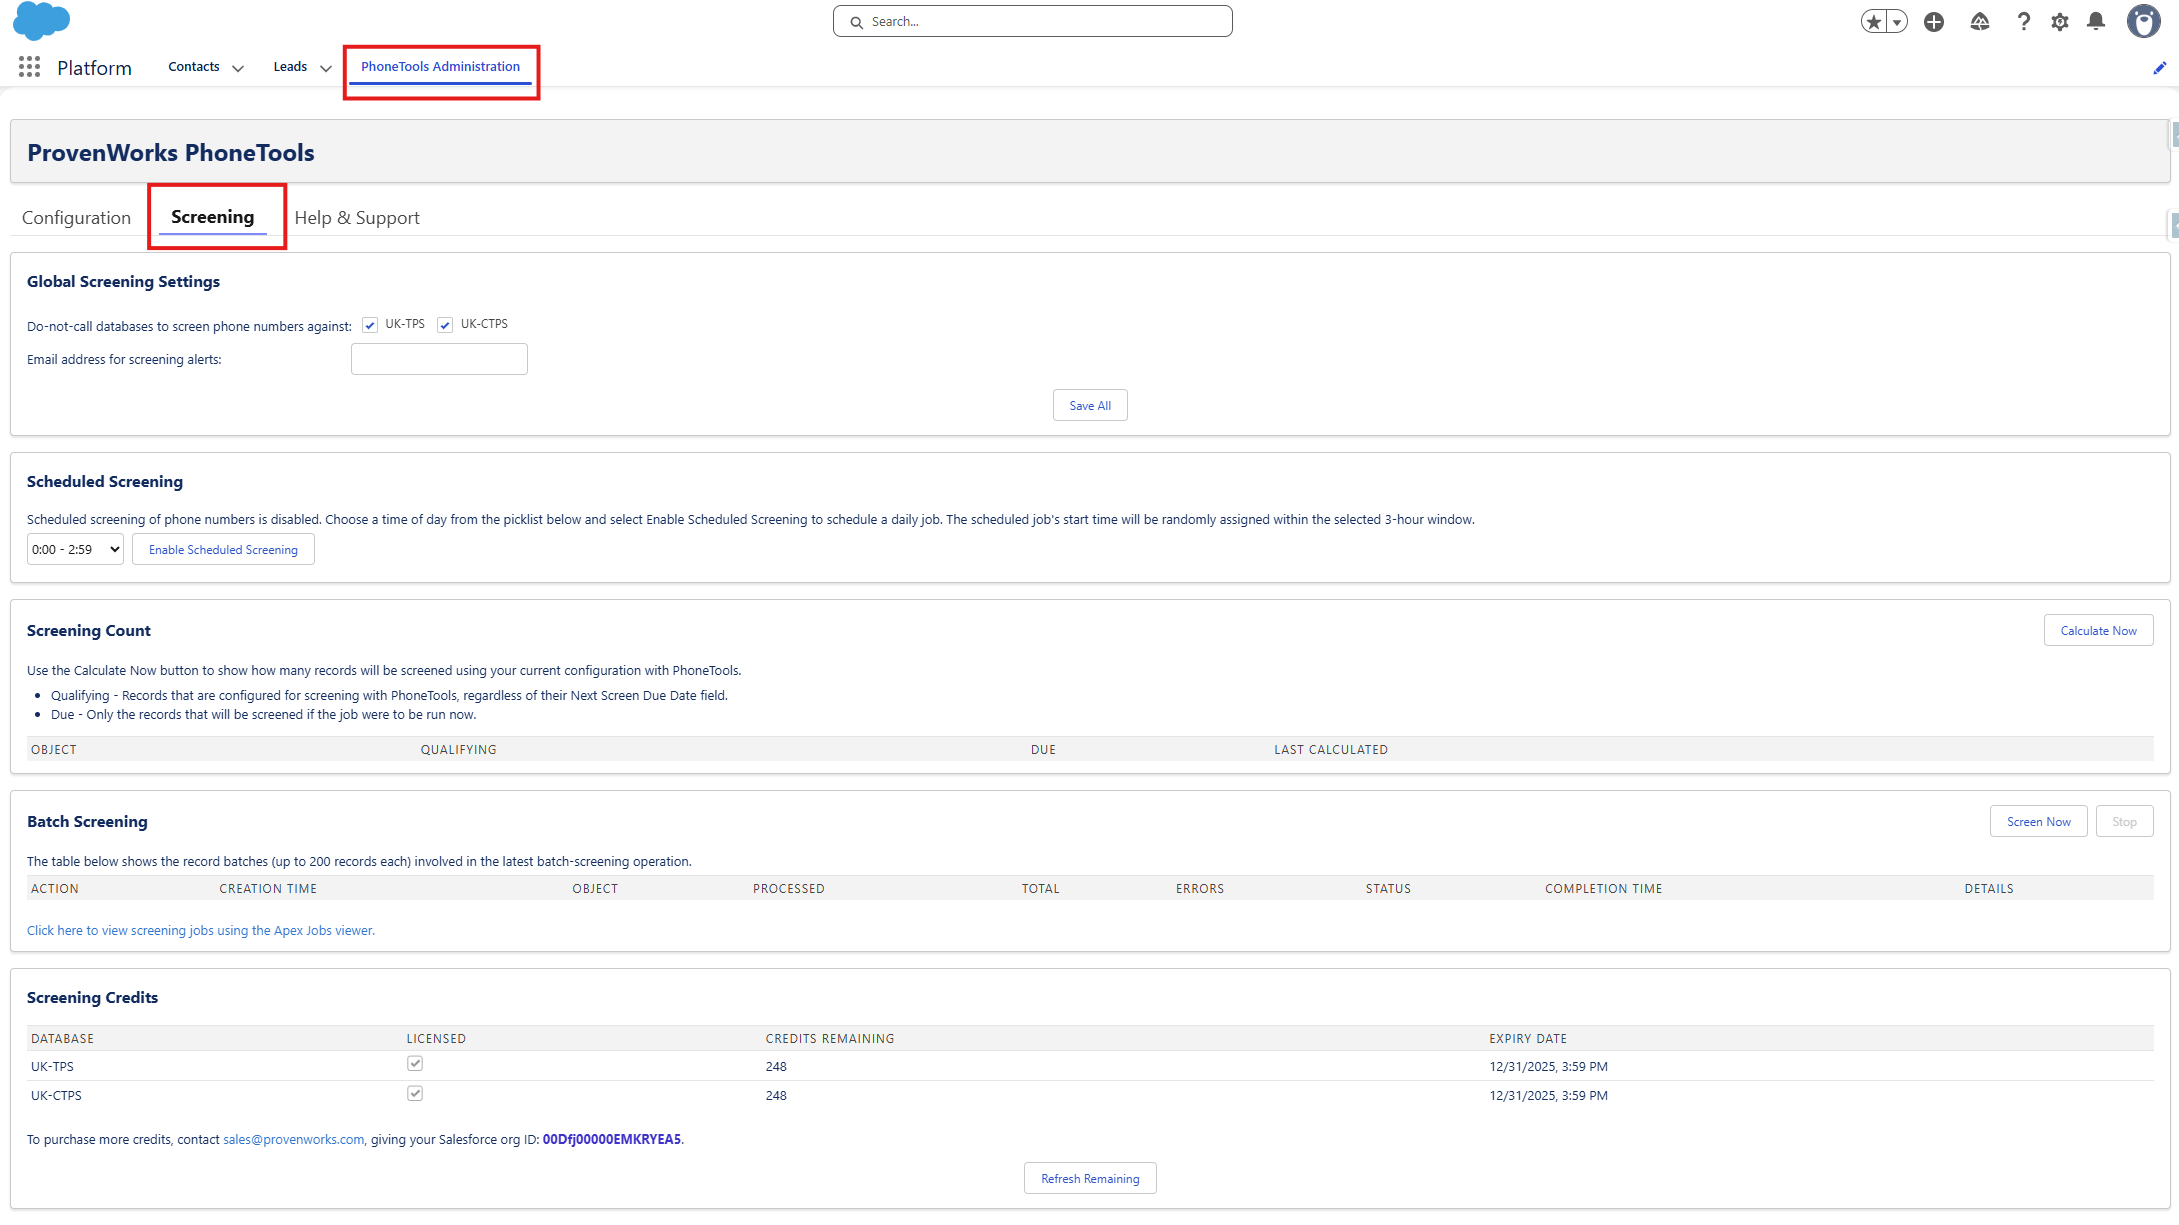
Task: Open the help question mark icon
Action: 2023,21
